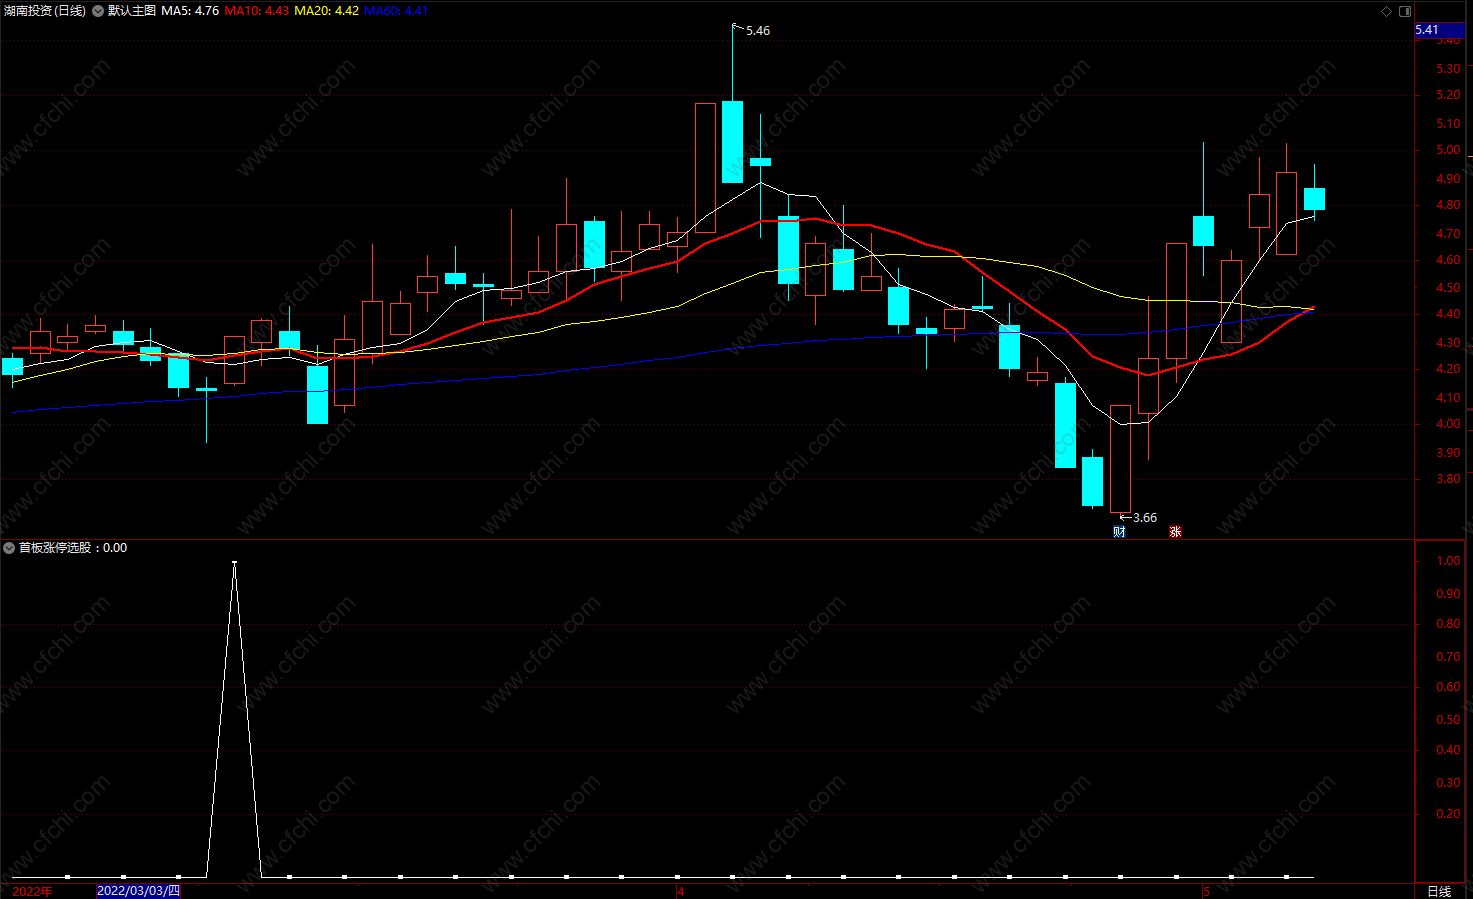Click the 首板涨停选股 indicator label
Screen dimensions: 1473x899
point(54,548)
